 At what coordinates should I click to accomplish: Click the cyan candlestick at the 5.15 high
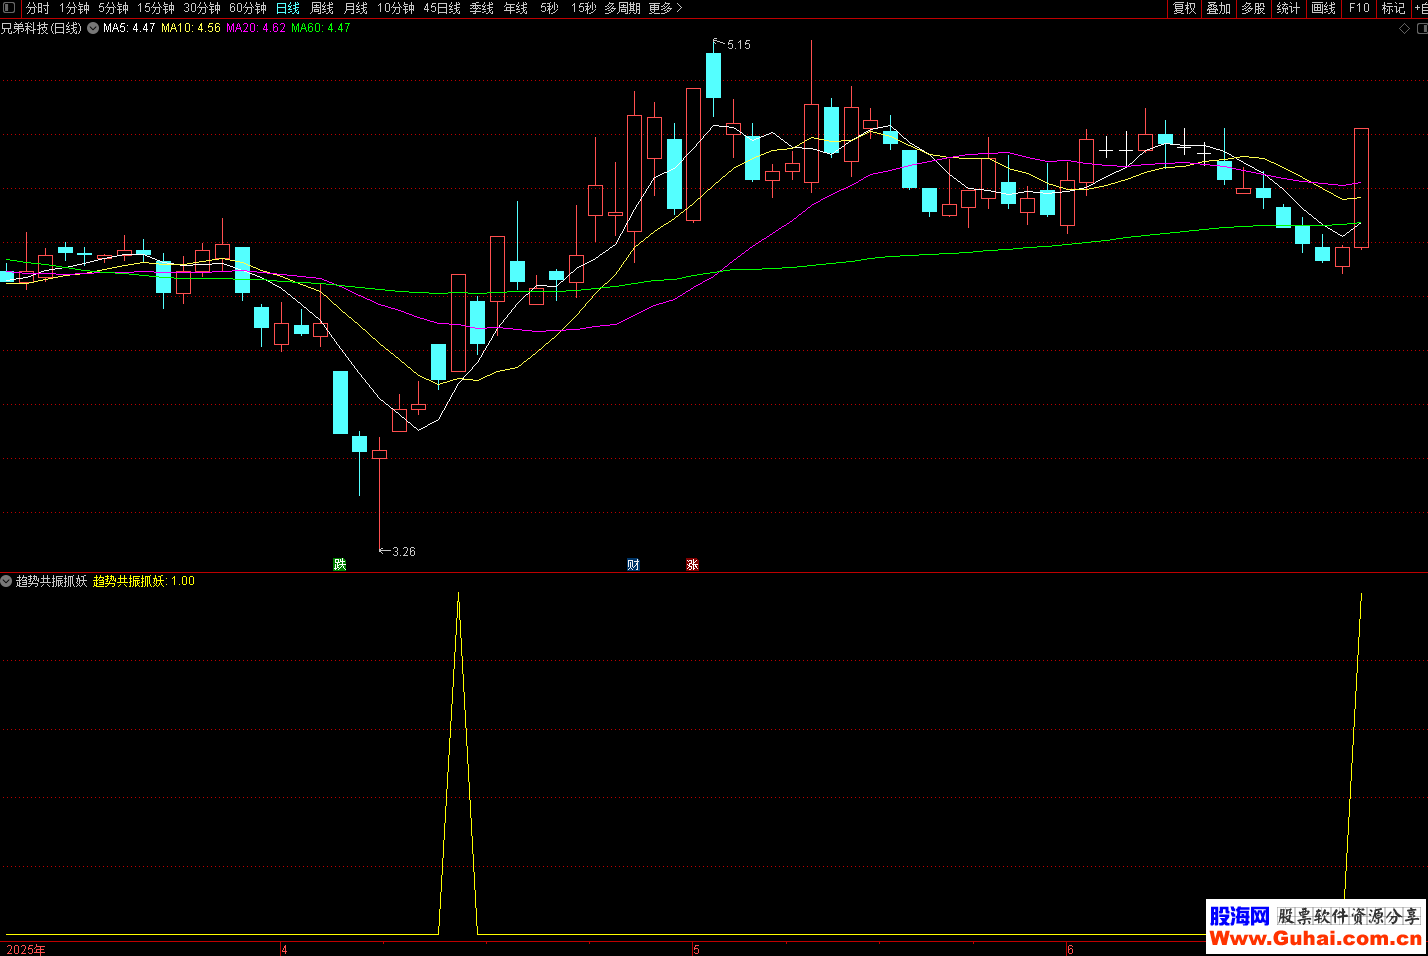click(713, 75)
